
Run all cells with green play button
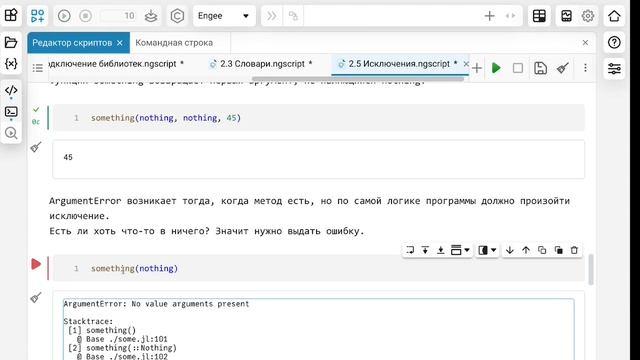tap(496, 68)
